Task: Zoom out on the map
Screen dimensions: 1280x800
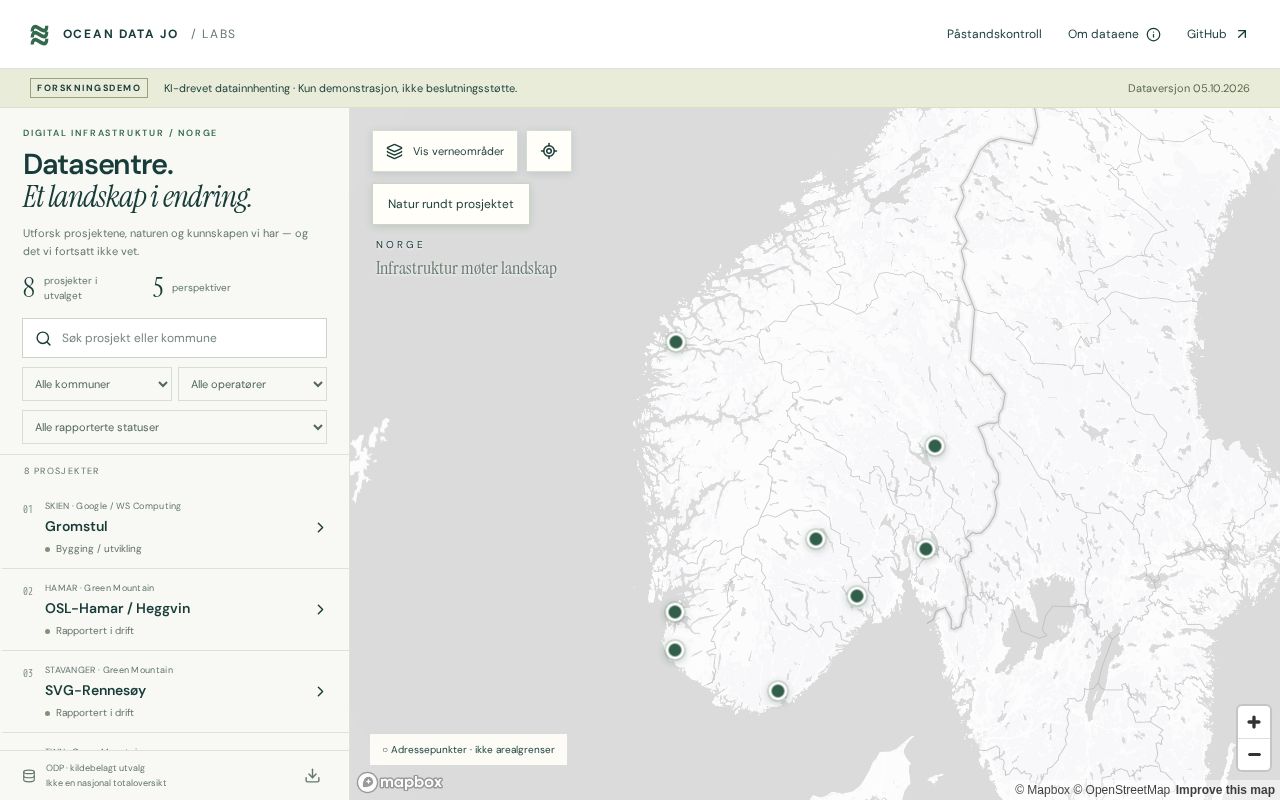Action: (1254, 754)
